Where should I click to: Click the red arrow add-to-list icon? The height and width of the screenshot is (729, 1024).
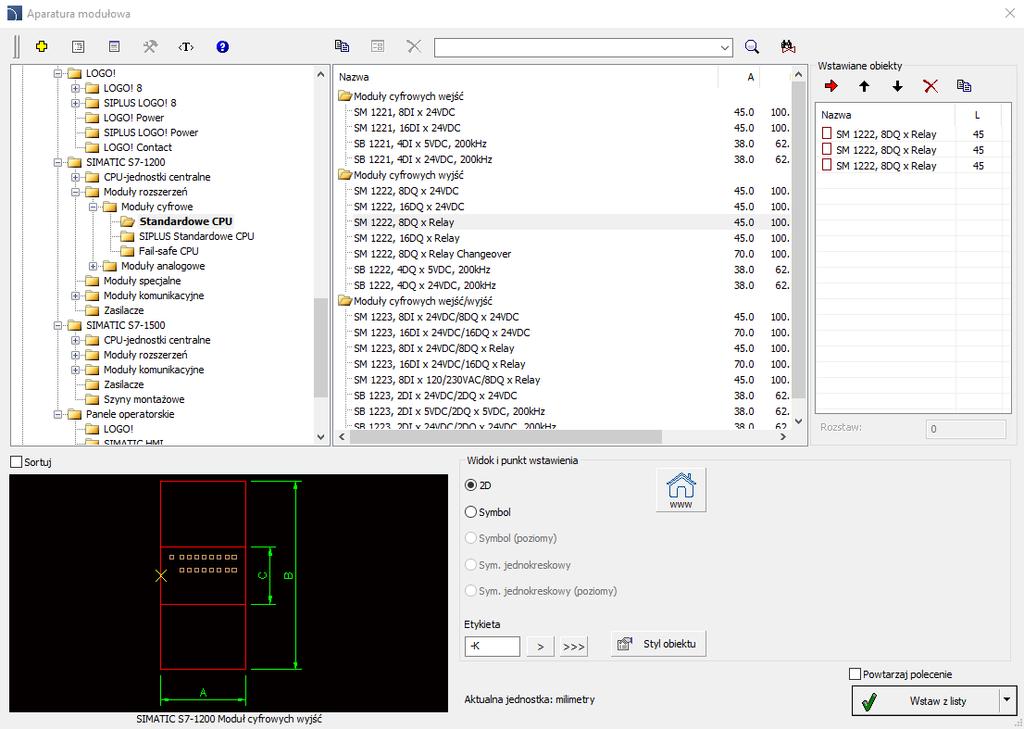pos(831,86)
